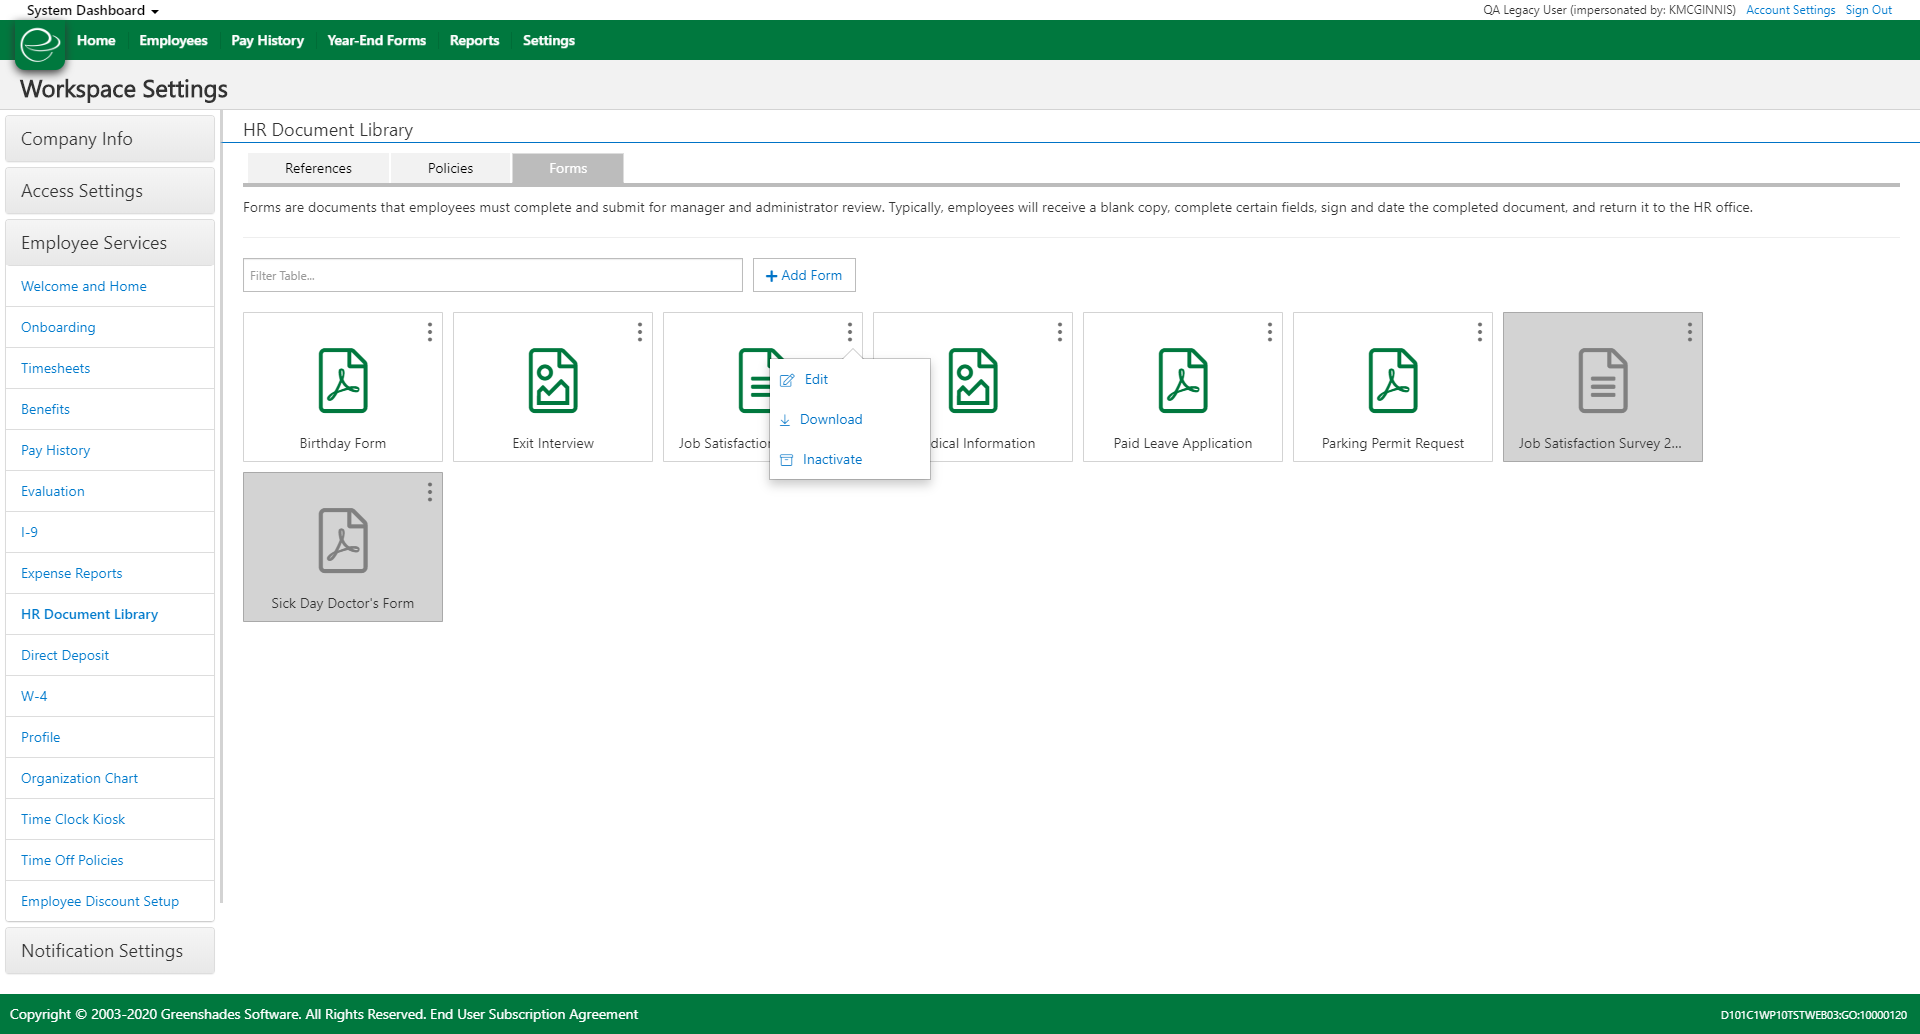Go to Timesheets settings
The width and height of the screenshot is (1920, 1034).
(55, 368)
